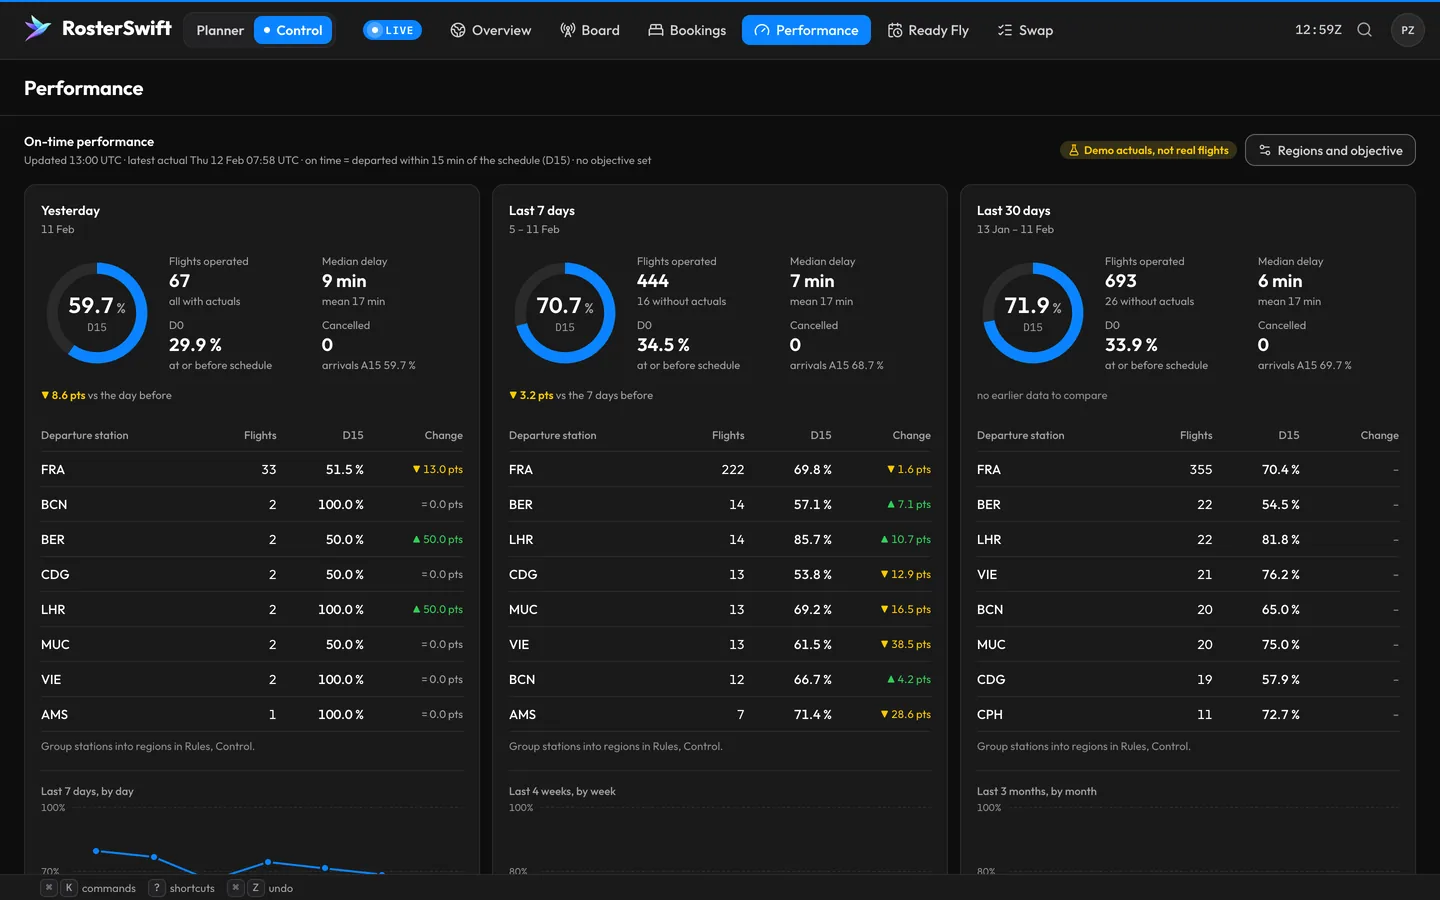This screenshot has height=900, width=1440.
Task: Click '38.5 pts' change for VIE
Action: (x=906, y=644)
